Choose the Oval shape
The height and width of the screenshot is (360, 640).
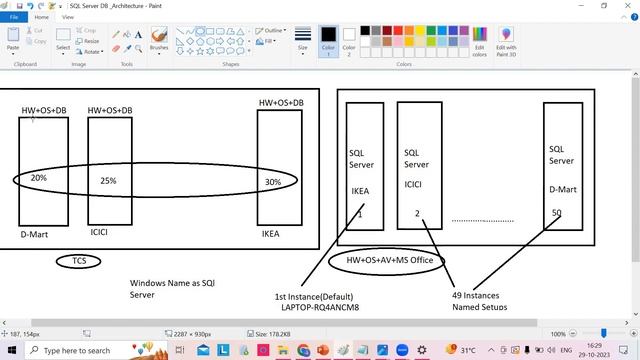tap(200, 31)
